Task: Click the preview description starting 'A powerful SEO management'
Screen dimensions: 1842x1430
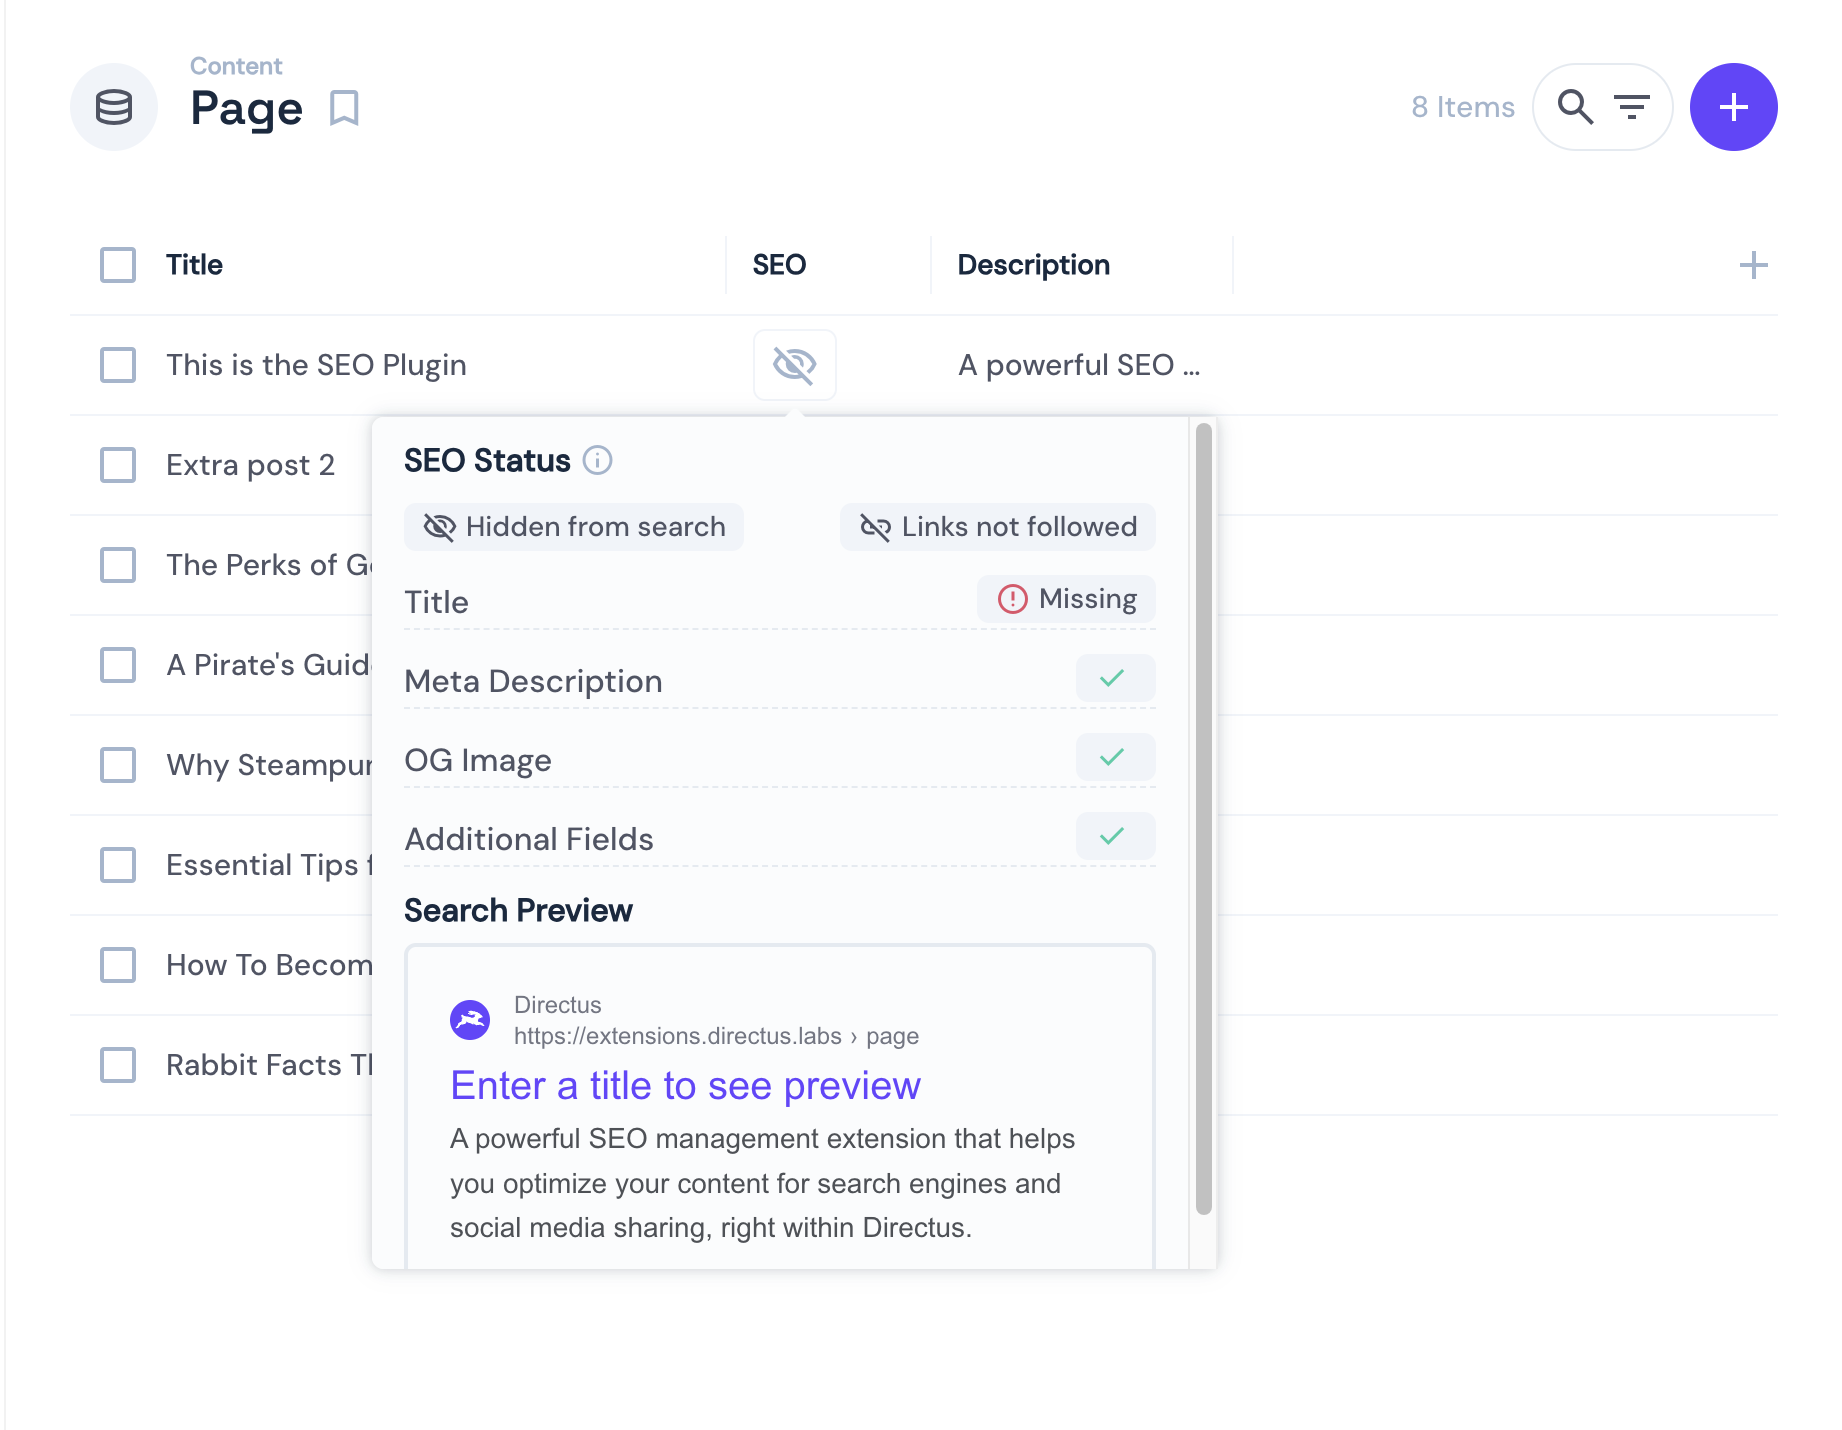Action: [x=762, y=1183]
